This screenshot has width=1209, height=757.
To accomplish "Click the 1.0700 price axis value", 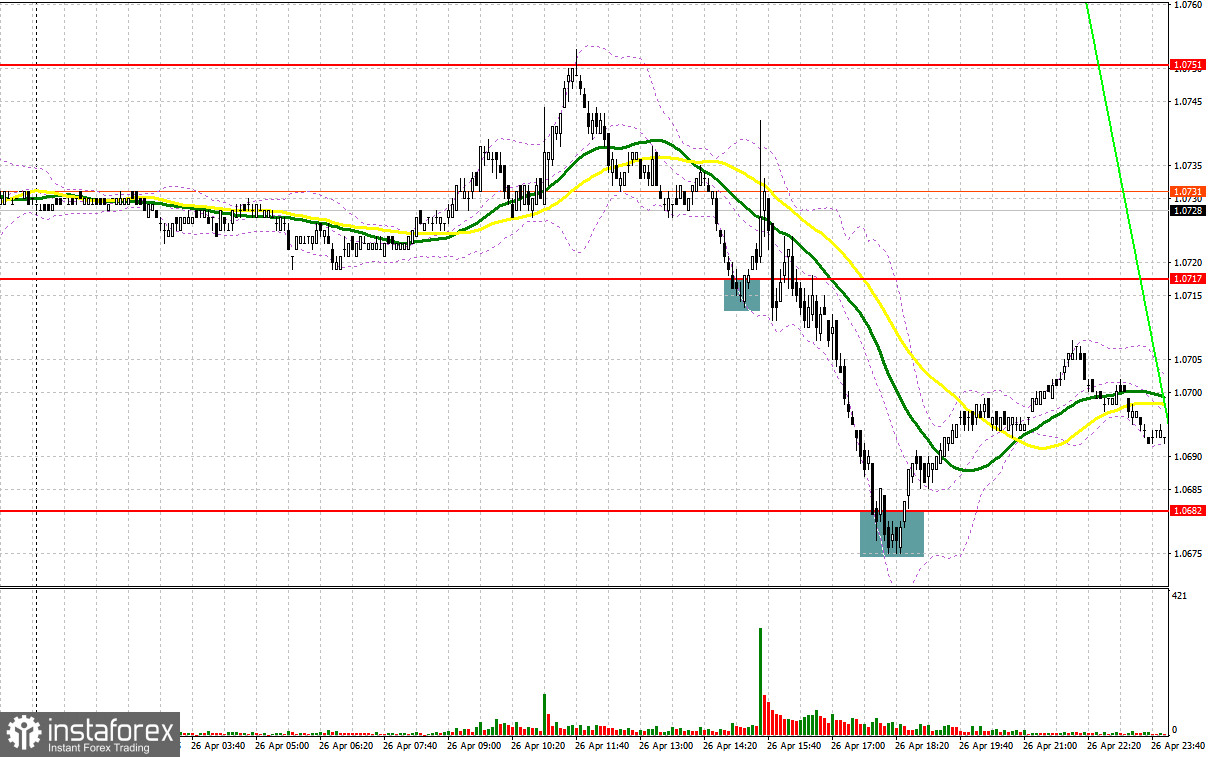I will (x=1188, y=392).
